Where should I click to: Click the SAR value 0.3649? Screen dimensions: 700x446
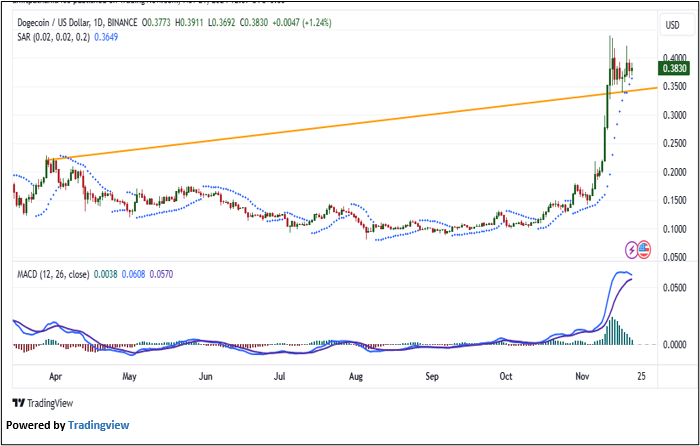(106, 37)
